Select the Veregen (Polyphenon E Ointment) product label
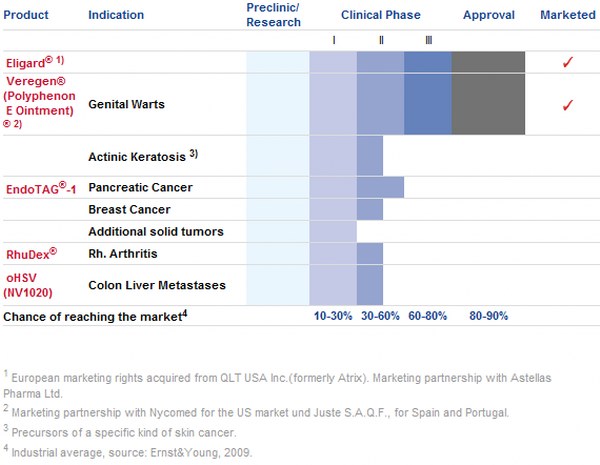 pos(40,103)
